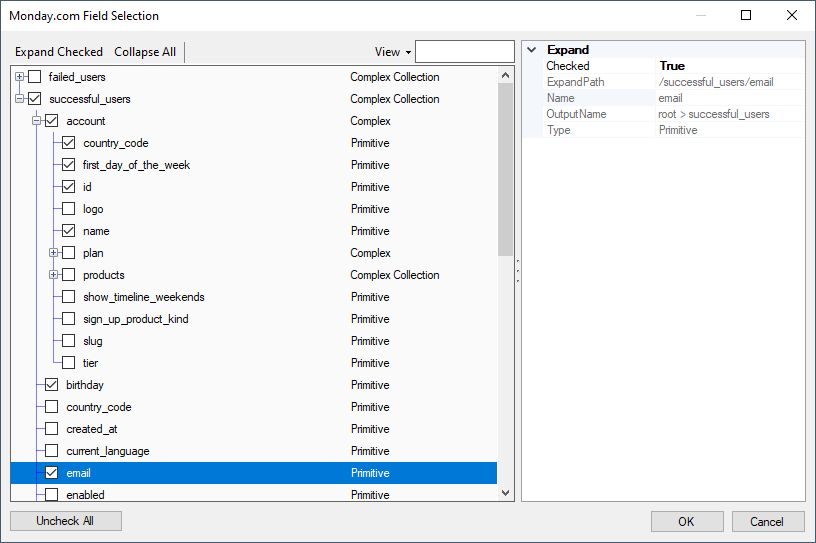This screenshot has width=816, height=543.
Task: Click the tree scrollbar up arrow
Action: coord(505,75)
